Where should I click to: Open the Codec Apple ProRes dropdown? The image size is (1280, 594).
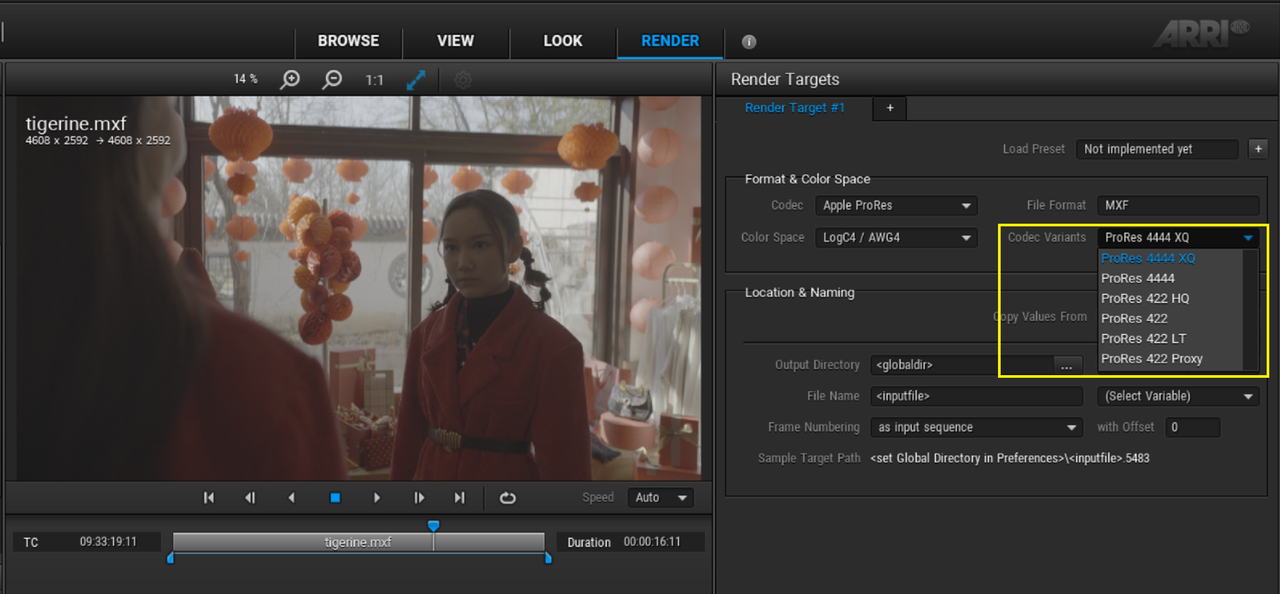896,205
